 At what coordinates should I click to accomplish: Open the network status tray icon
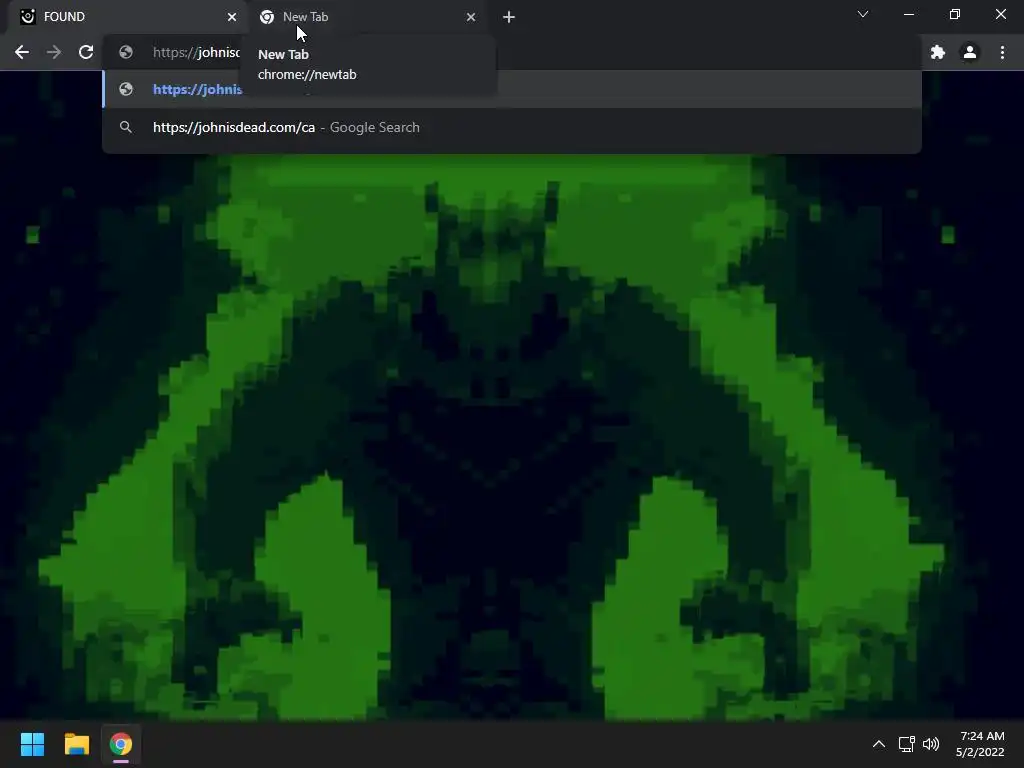pyautogui.click(x=906, y=744)
